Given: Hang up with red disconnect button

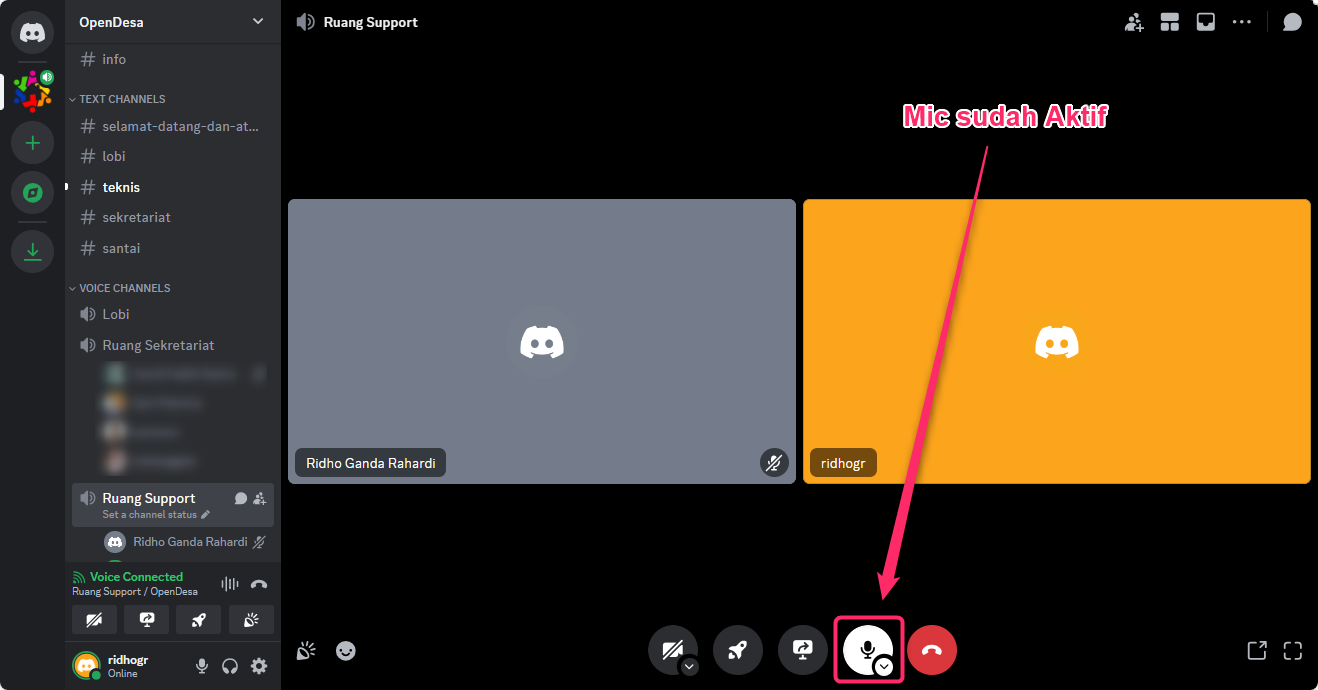Looking at the screenshot, I should coord(932,651).
